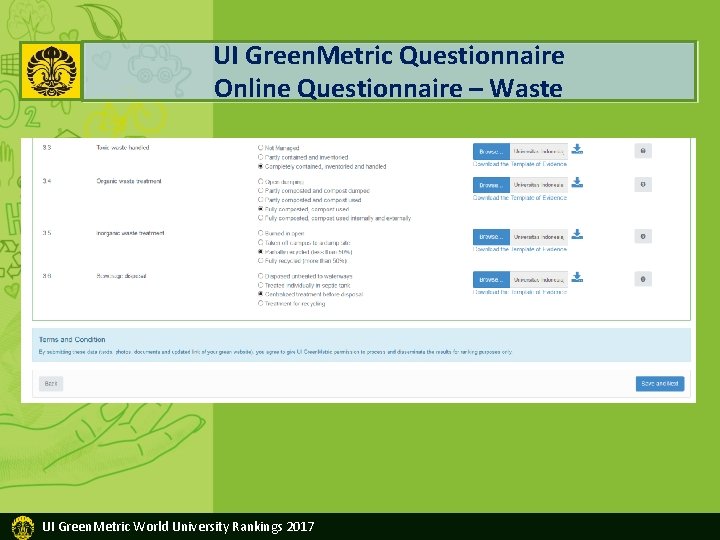Click the delete icon button for Organic waste treatment
The image size is (720, 540).
pos(643,184)
